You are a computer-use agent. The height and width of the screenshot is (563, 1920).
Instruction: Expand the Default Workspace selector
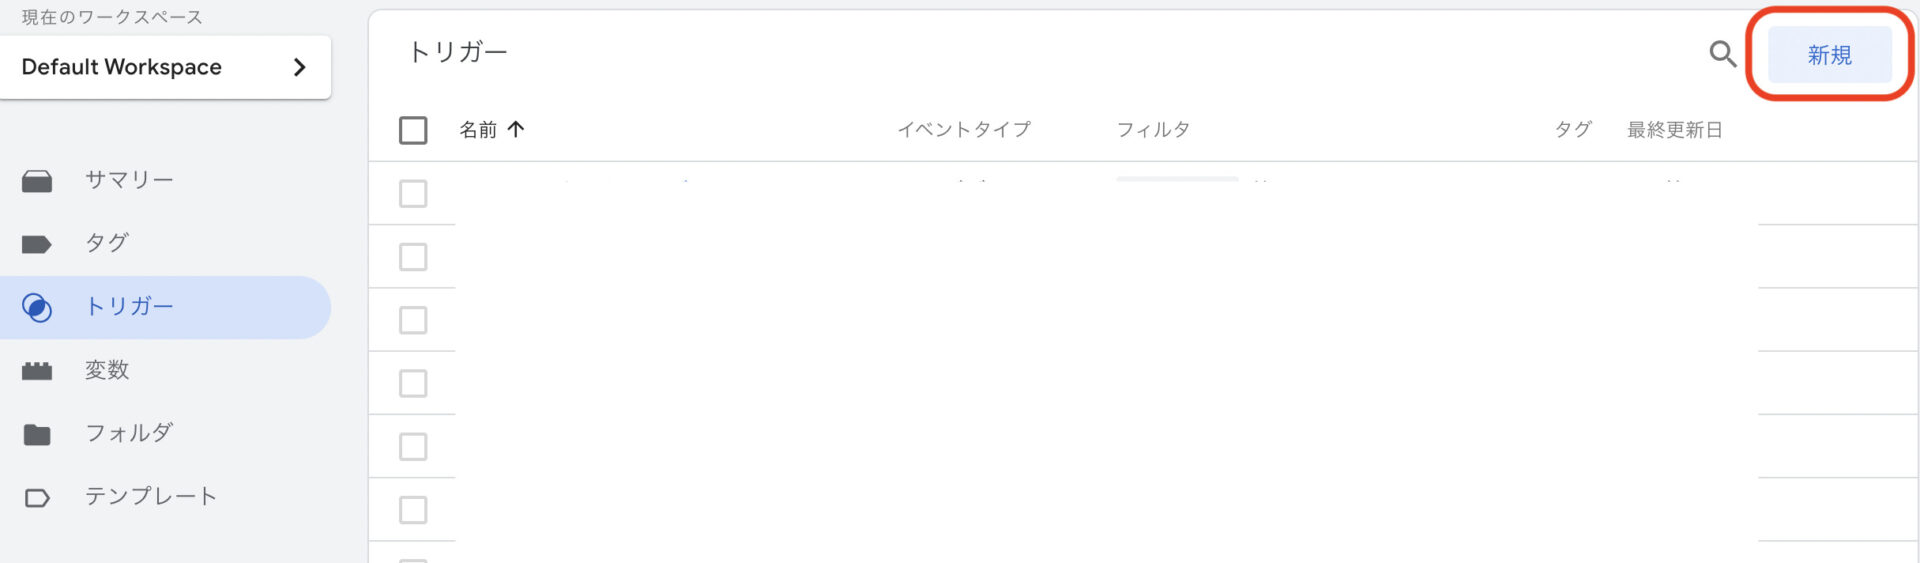pos(166,67)
